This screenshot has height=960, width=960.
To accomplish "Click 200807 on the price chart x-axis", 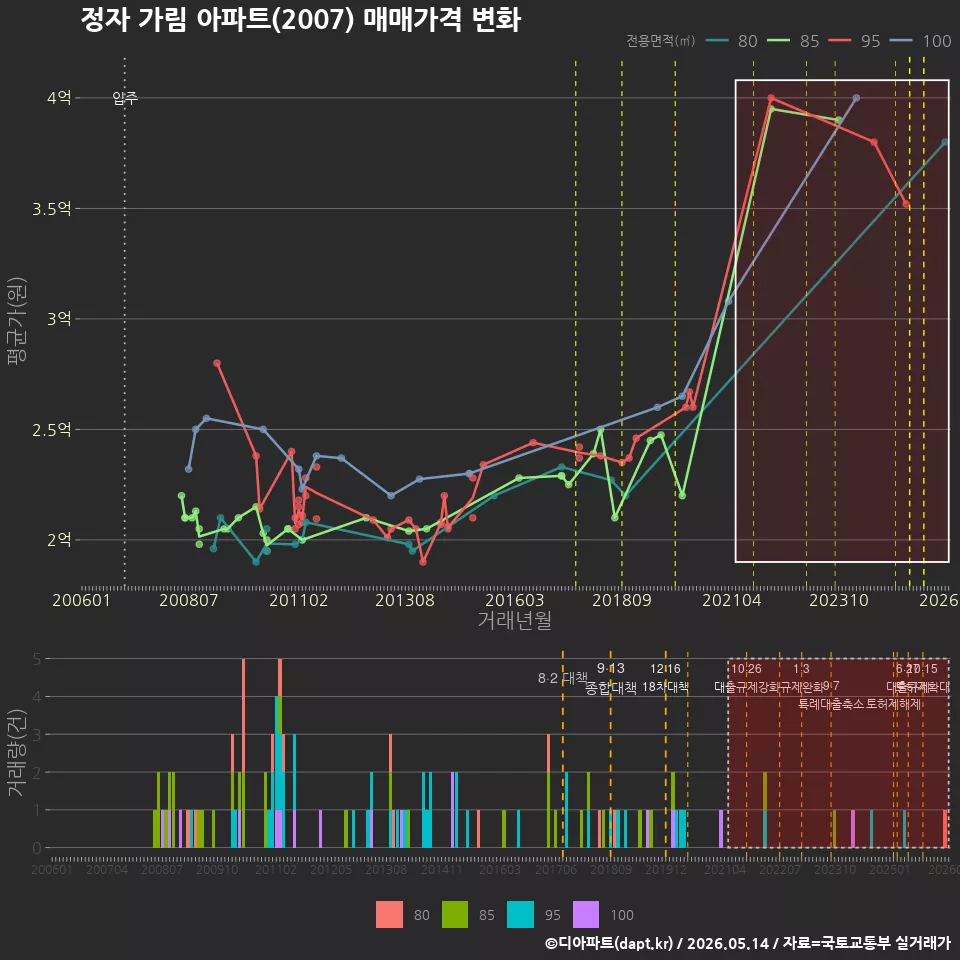I will point(189,600).
